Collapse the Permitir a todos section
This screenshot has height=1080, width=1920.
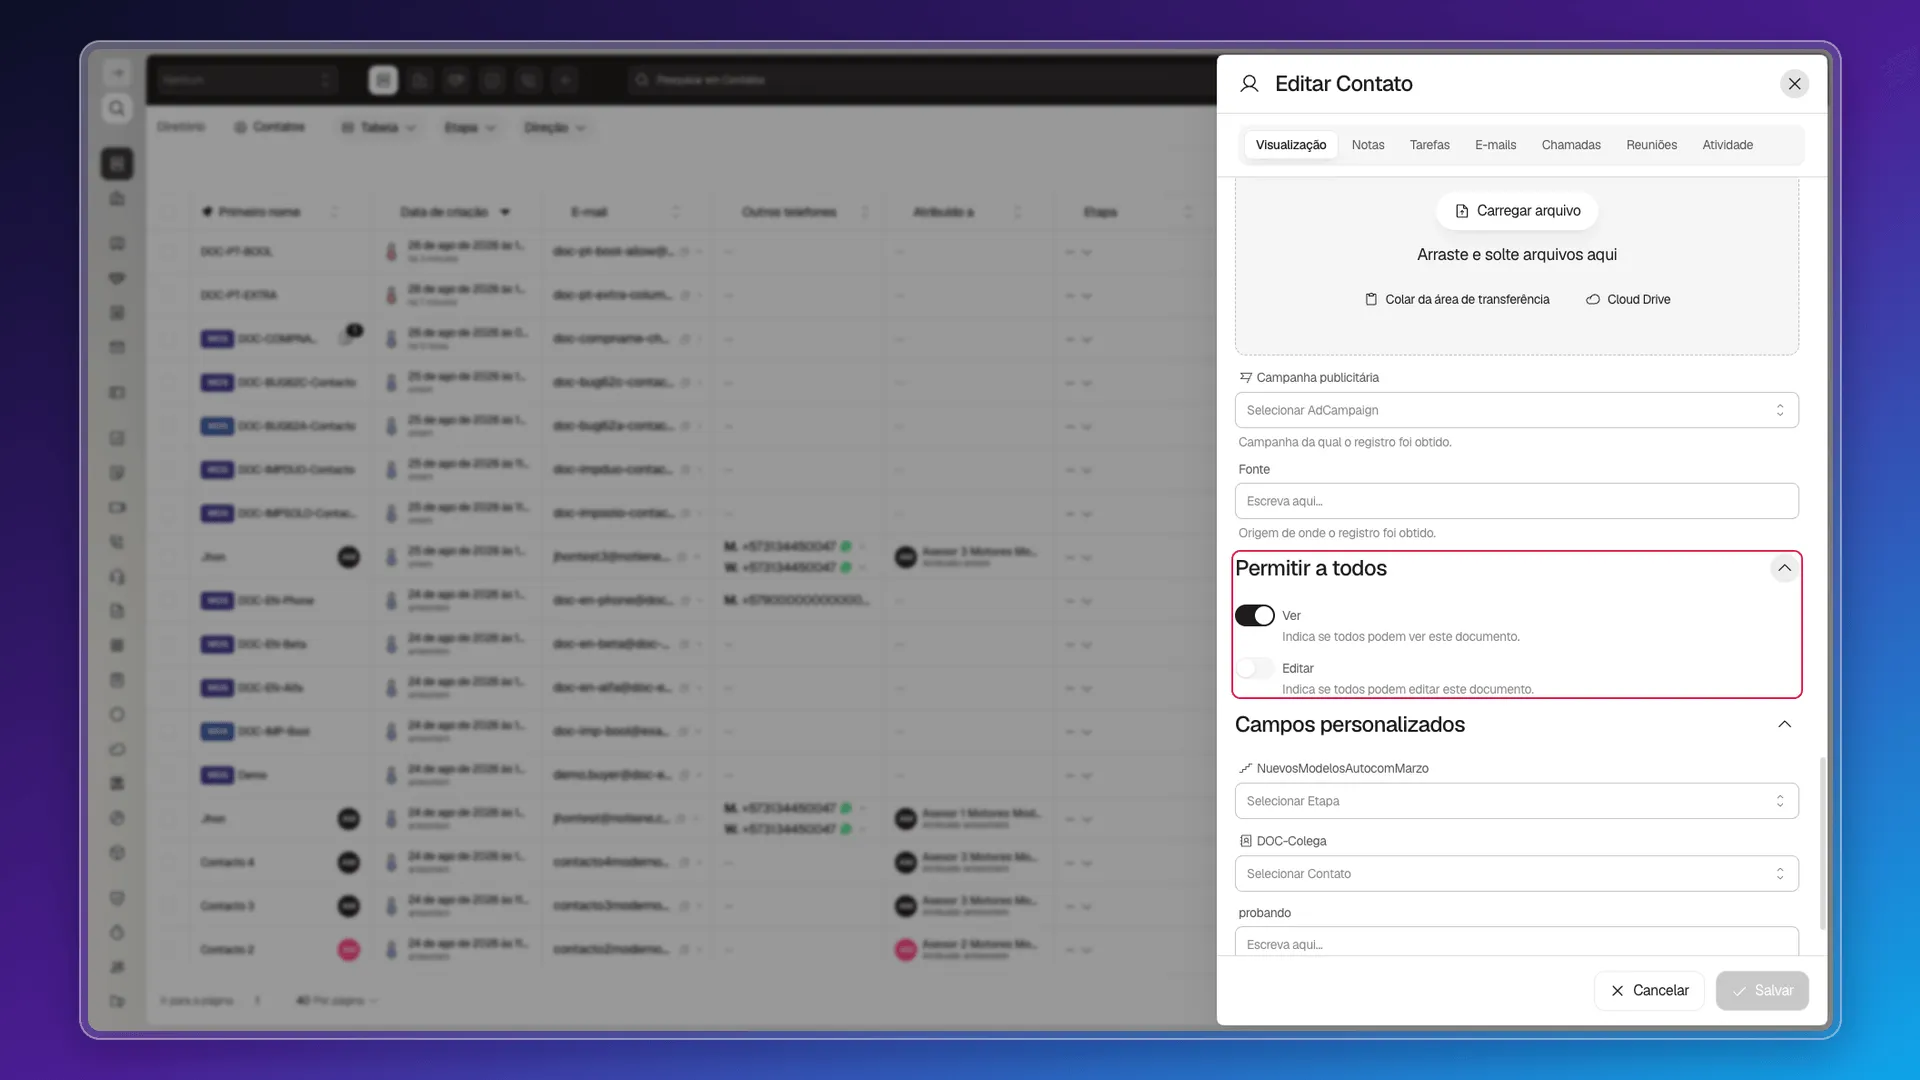[1784, 568]
